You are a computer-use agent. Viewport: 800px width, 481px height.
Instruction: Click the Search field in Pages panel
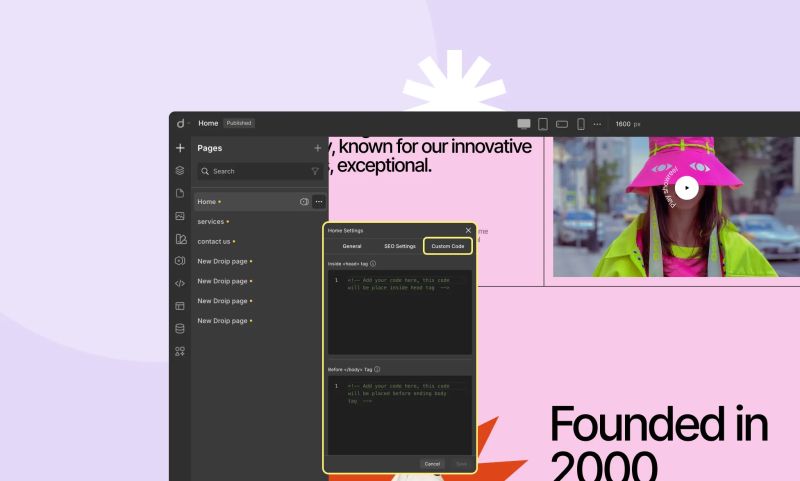click(x=260, y=171)
